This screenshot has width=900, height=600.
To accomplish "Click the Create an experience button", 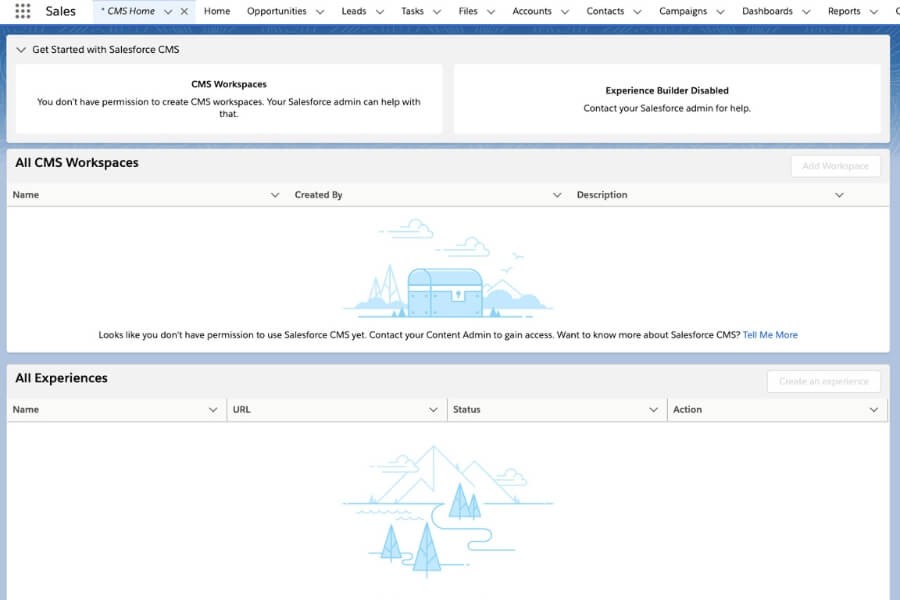I will (x=822, y=381).
